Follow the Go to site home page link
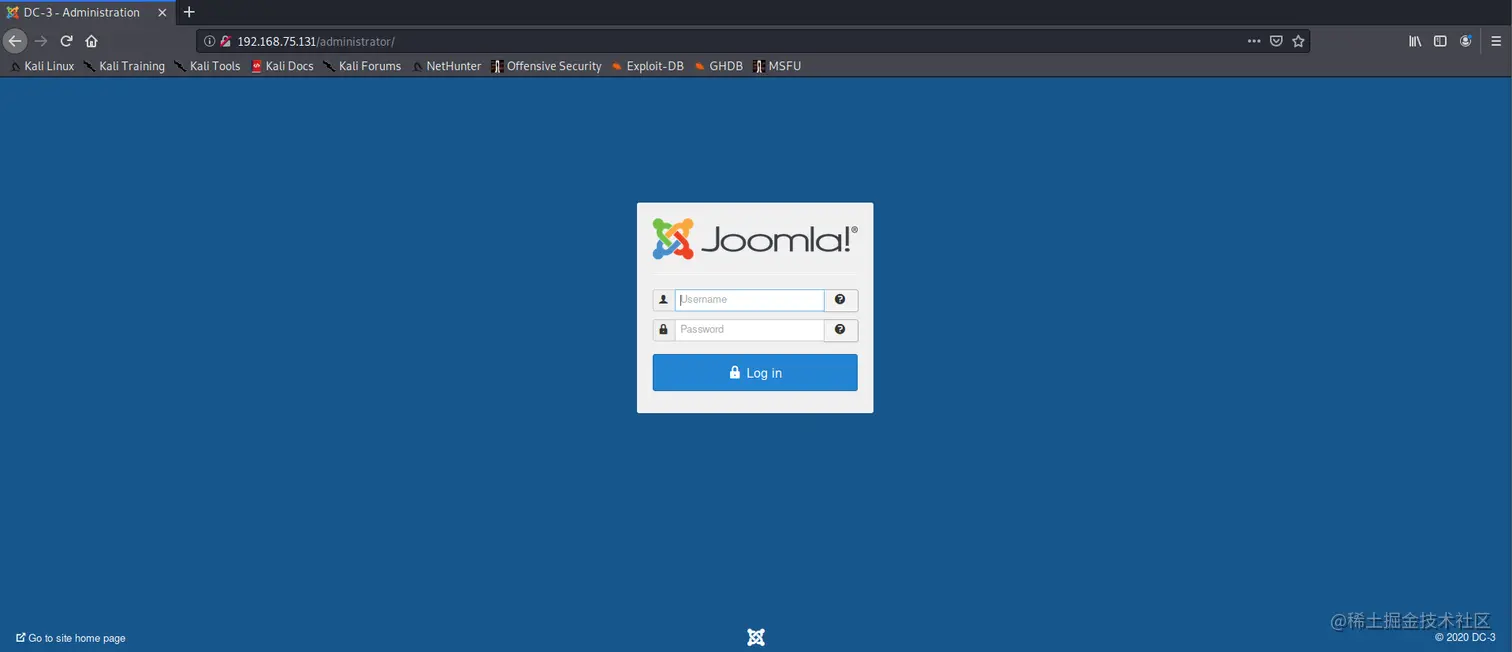The width and height of the screenshot is (1512, 652). 71,638
